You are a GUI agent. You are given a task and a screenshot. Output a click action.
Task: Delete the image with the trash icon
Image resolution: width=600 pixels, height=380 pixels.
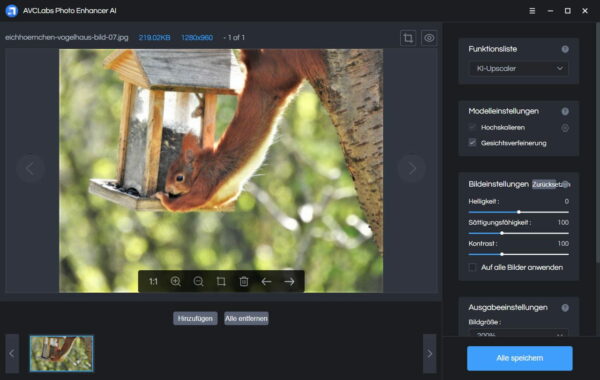(244, 282)
